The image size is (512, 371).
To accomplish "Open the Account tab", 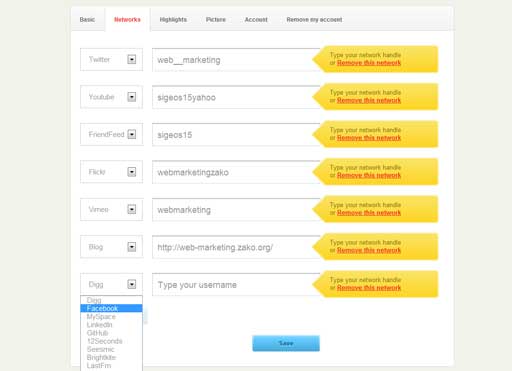I will (x=256, y=20).
